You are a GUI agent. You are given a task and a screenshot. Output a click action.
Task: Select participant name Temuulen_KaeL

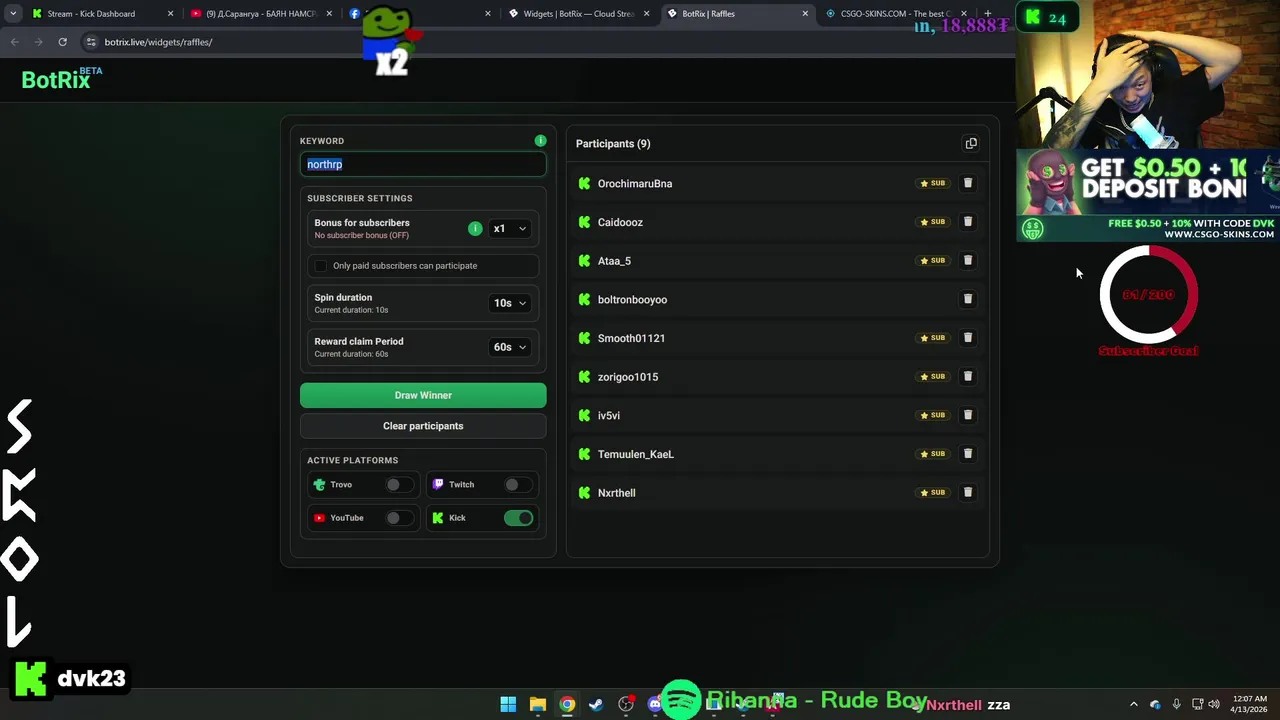(x=636, y=454)
